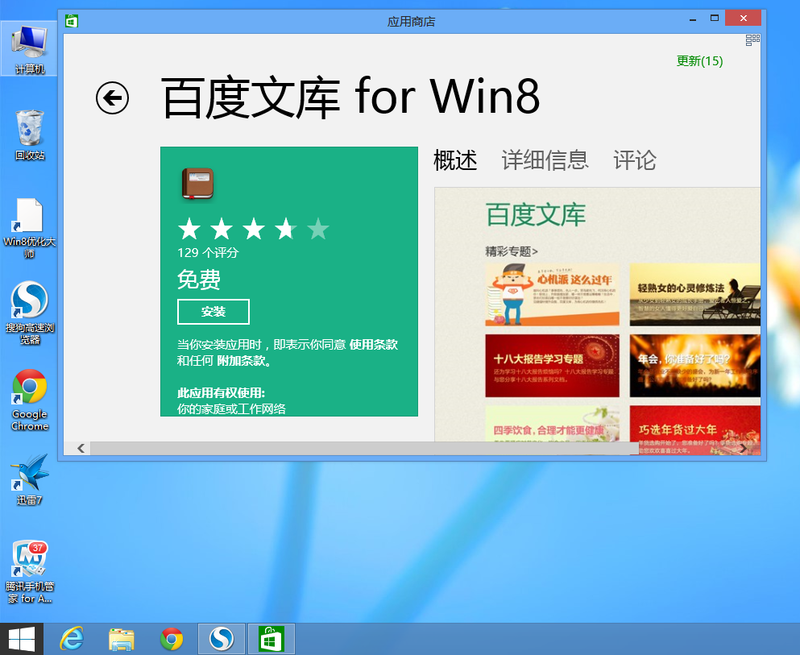Click 十八大报告学习专题 thumbnail
The height and width of the screenshot is (655, 800).
pos(552,366)
